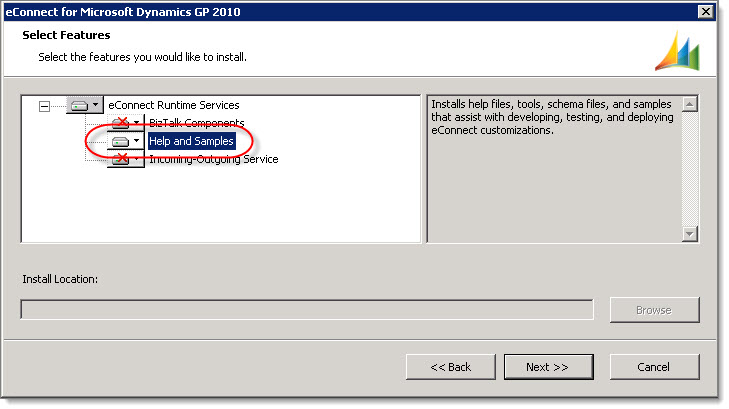Select the eConnect Runtime Services feature label

click(x=173, y=105)
